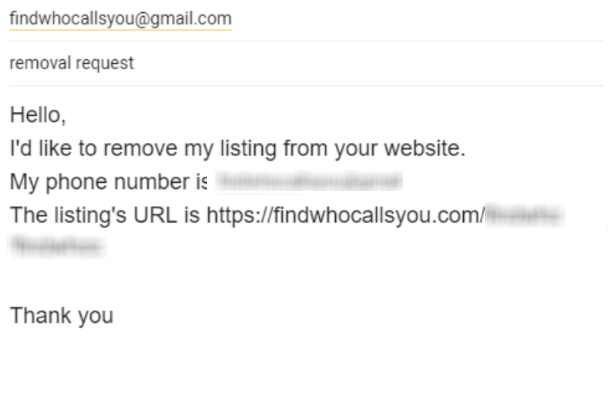Click the findwhocallsyou@gmail.com recipient address
The height and width of the screenshot is (407, 608).
click(120, 19)
